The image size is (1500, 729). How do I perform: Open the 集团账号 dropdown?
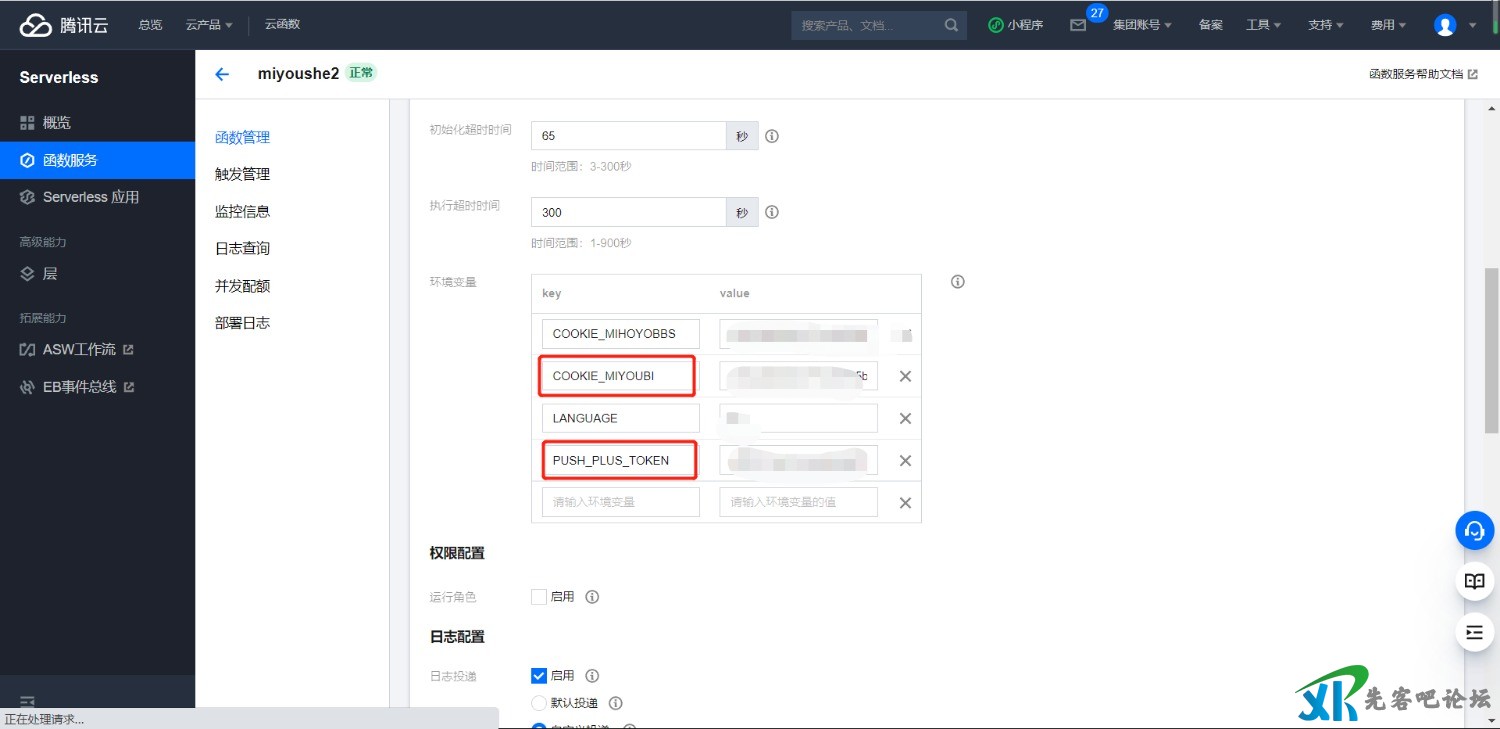point(1142,25)
